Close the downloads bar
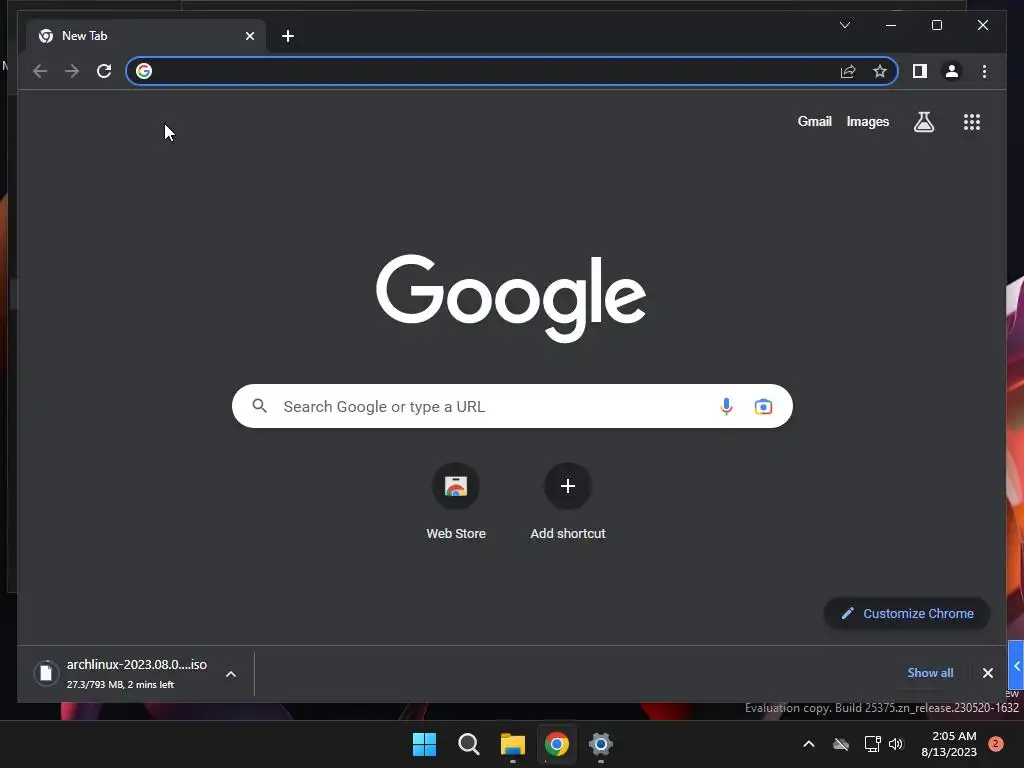The height and width of the screenshot is (768, 1024). 987,673
